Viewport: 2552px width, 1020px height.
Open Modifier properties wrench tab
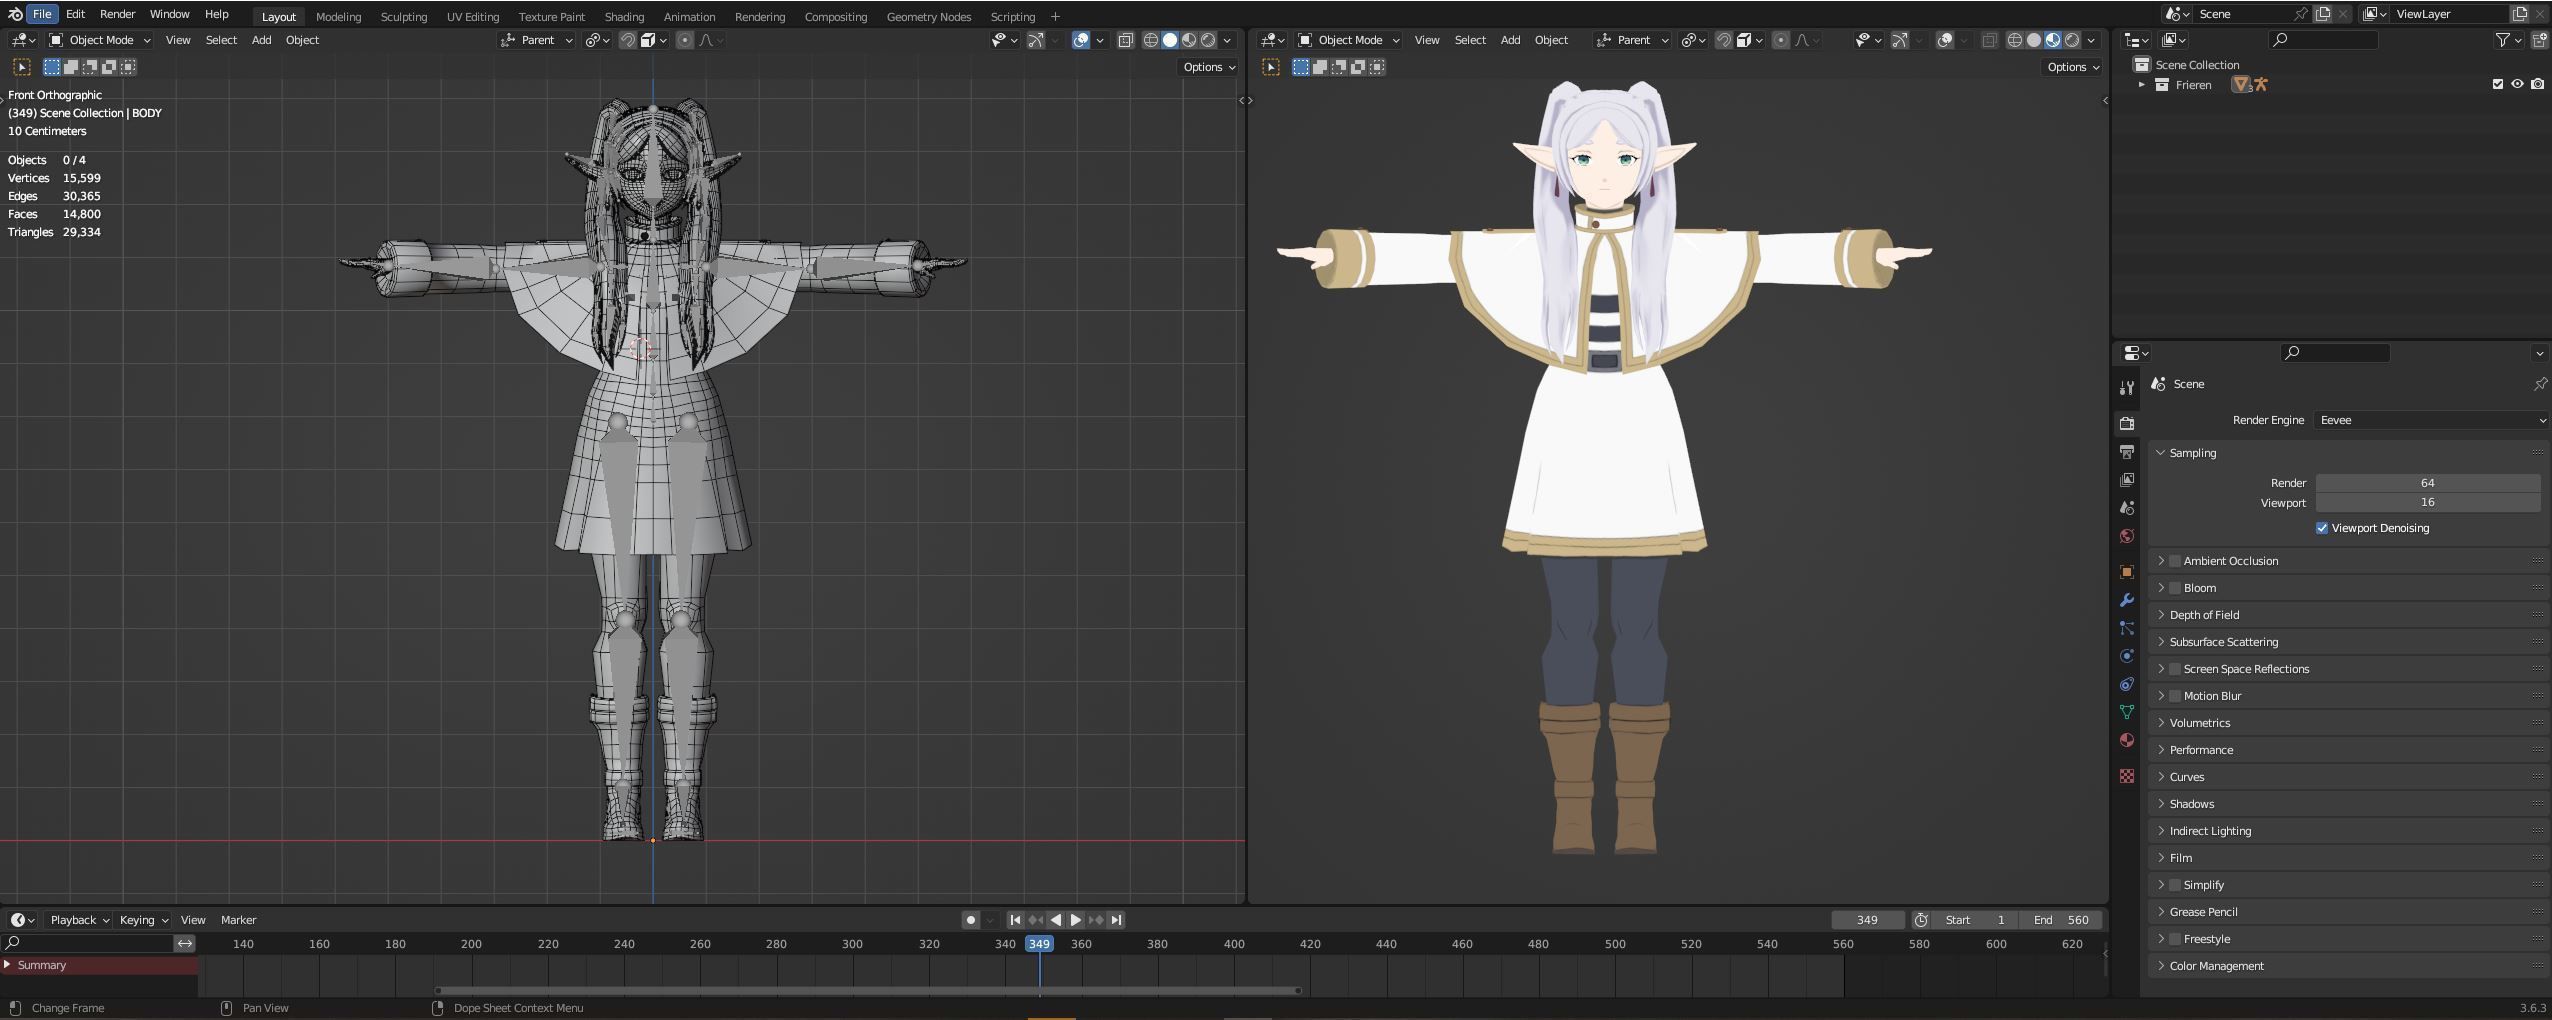(2127, 600)
